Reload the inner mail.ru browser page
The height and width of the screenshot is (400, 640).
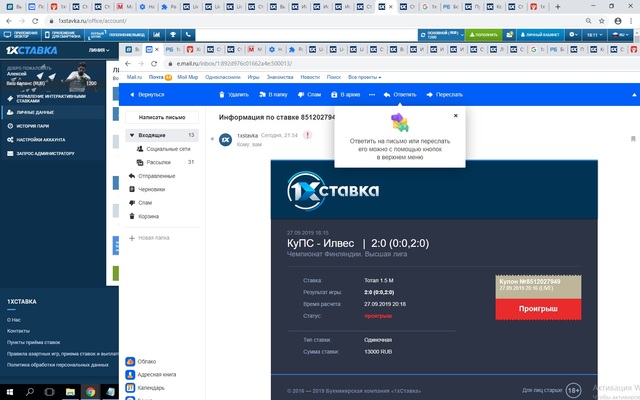tap(154, 64)
